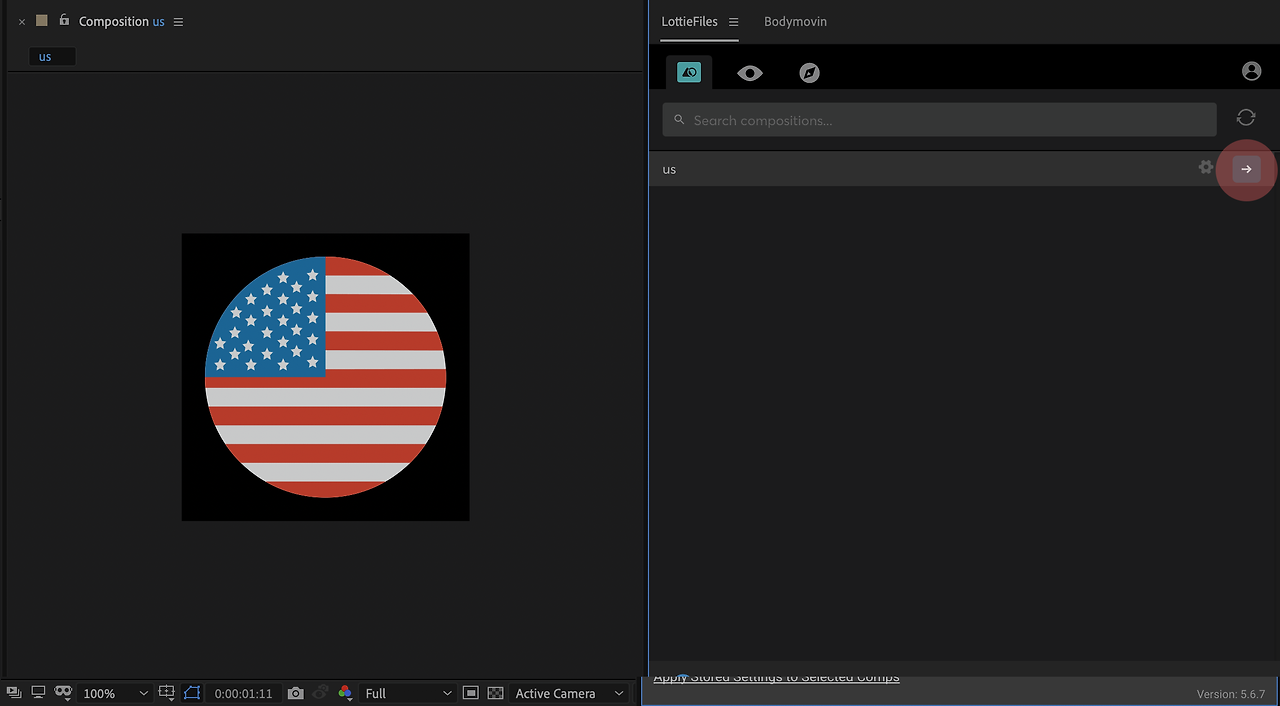Image resolution: width=1280 pixels, height=706 pixels.
Task: Open the Active Camera view dropdown
Action: (x=569, y=693)
